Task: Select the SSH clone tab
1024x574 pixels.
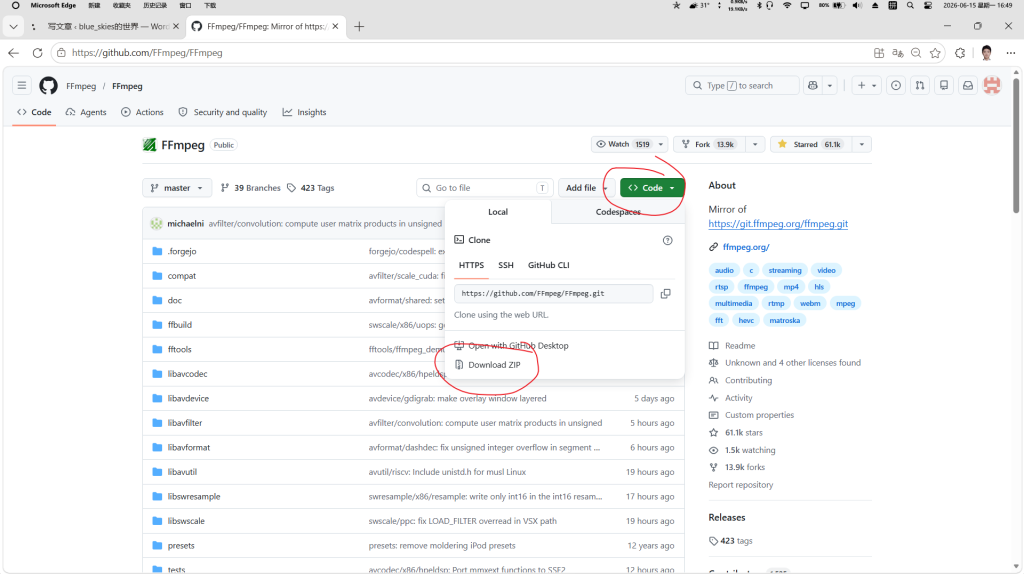Action: [x=505, y=265]
